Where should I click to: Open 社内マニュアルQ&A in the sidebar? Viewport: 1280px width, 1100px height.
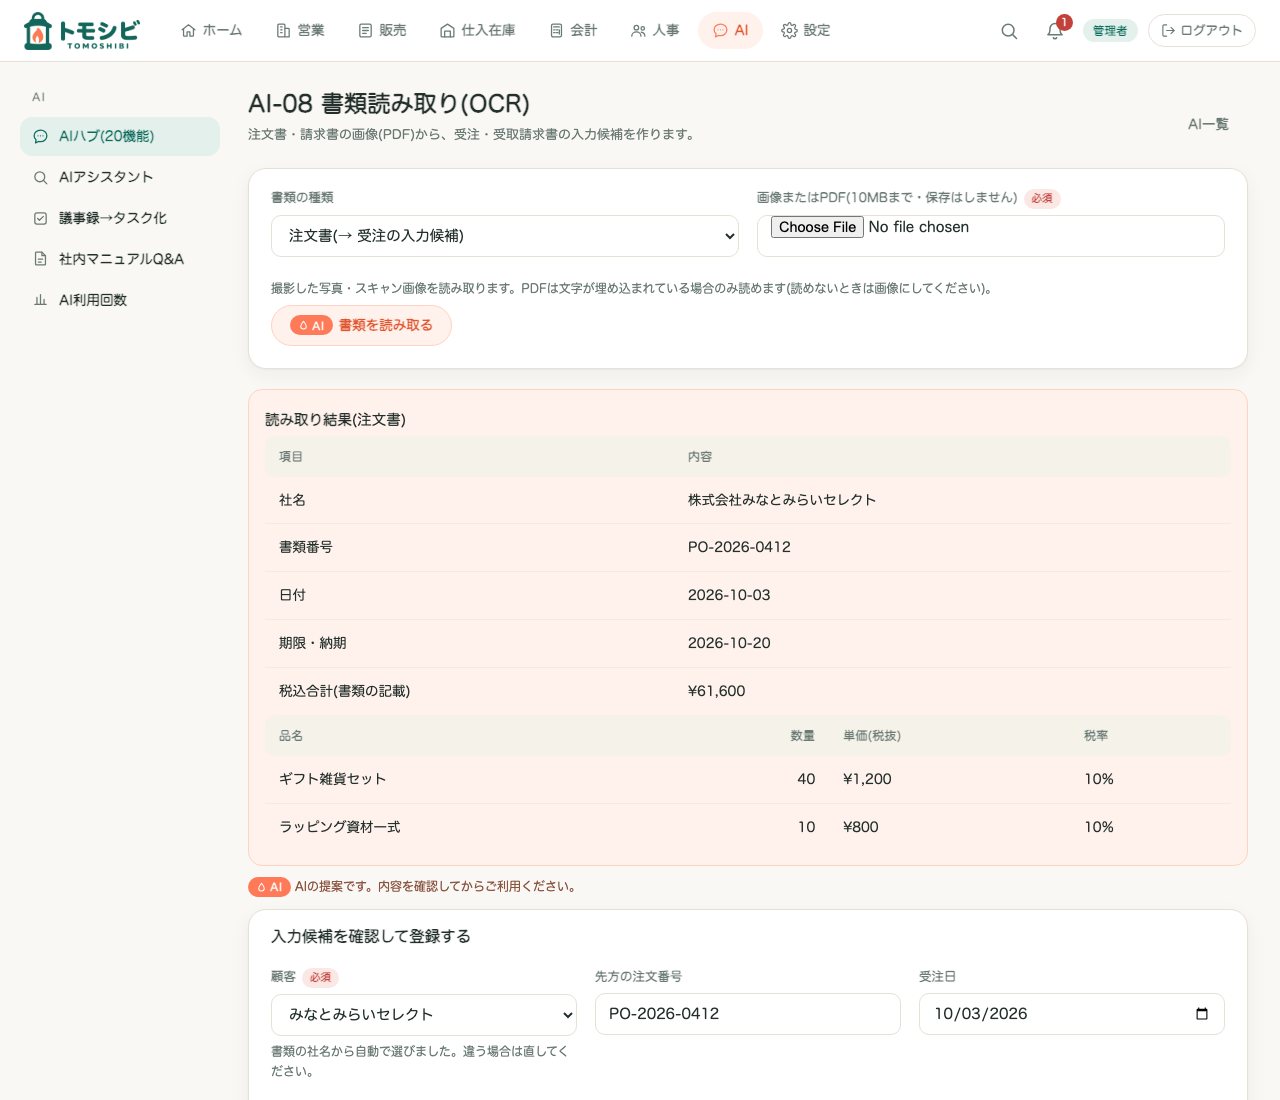coord(120,259)
